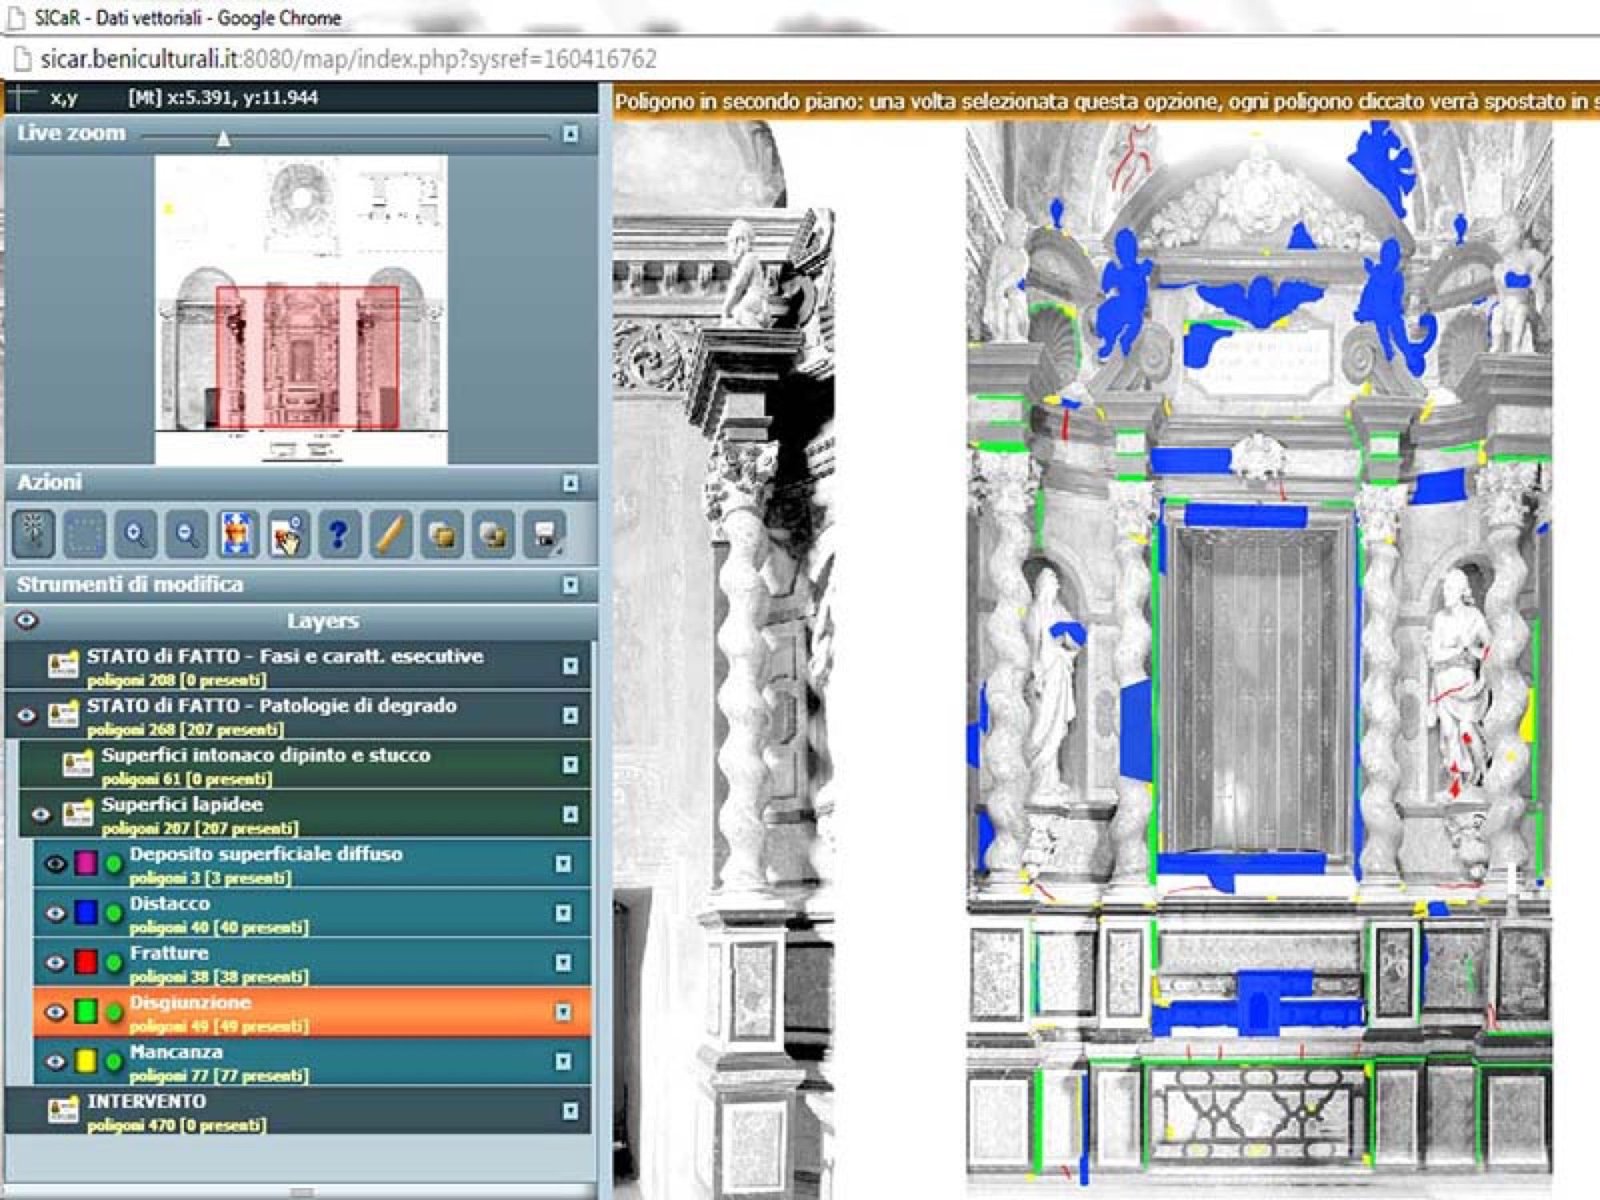Click the print/save icon in Azioni
The width and height of the screenshot is (1600, 1200).
tap(545, 534)
